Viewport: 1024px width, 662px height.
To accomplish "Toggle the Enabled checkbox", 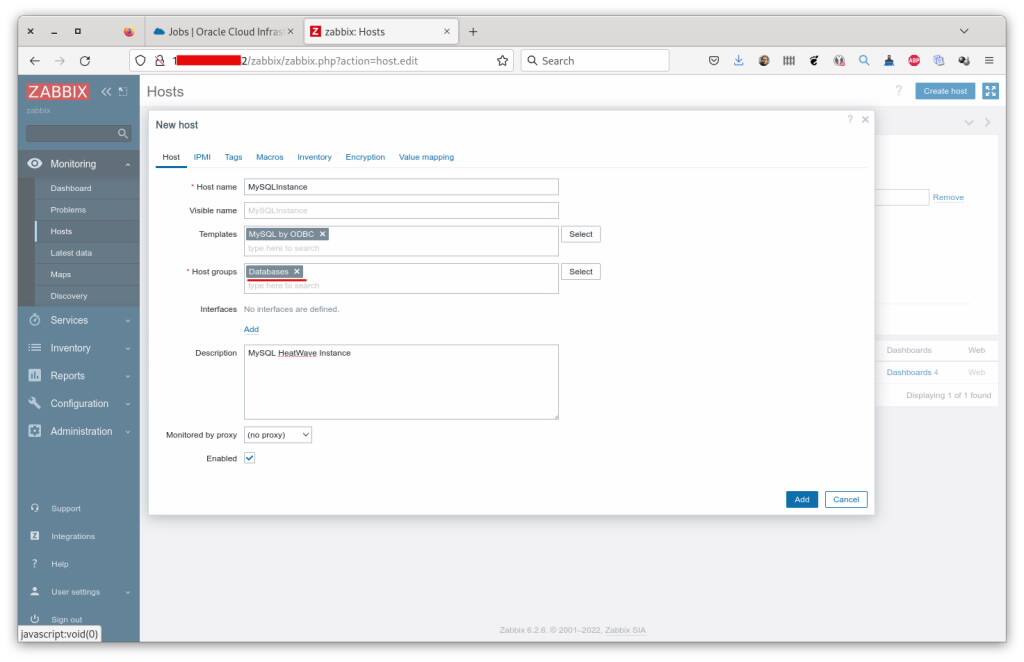I will [249, 458].
